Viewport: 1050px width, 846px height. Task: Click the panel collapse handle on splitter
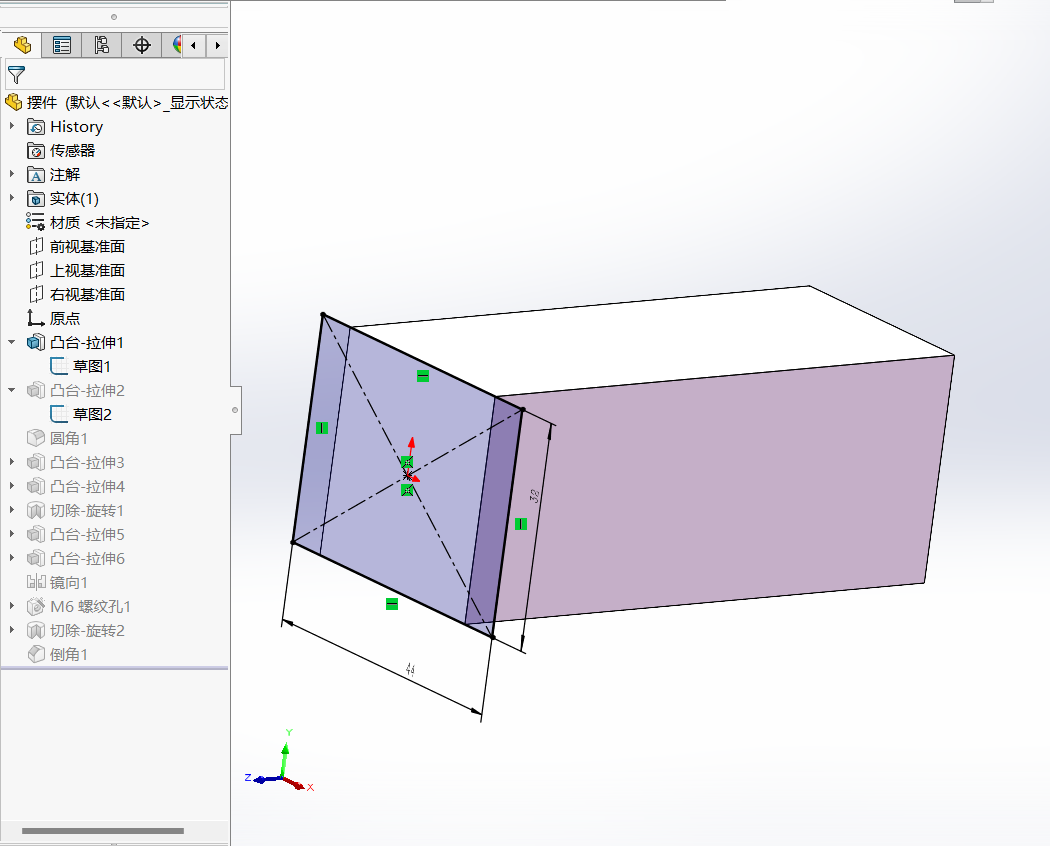[235, 410]
